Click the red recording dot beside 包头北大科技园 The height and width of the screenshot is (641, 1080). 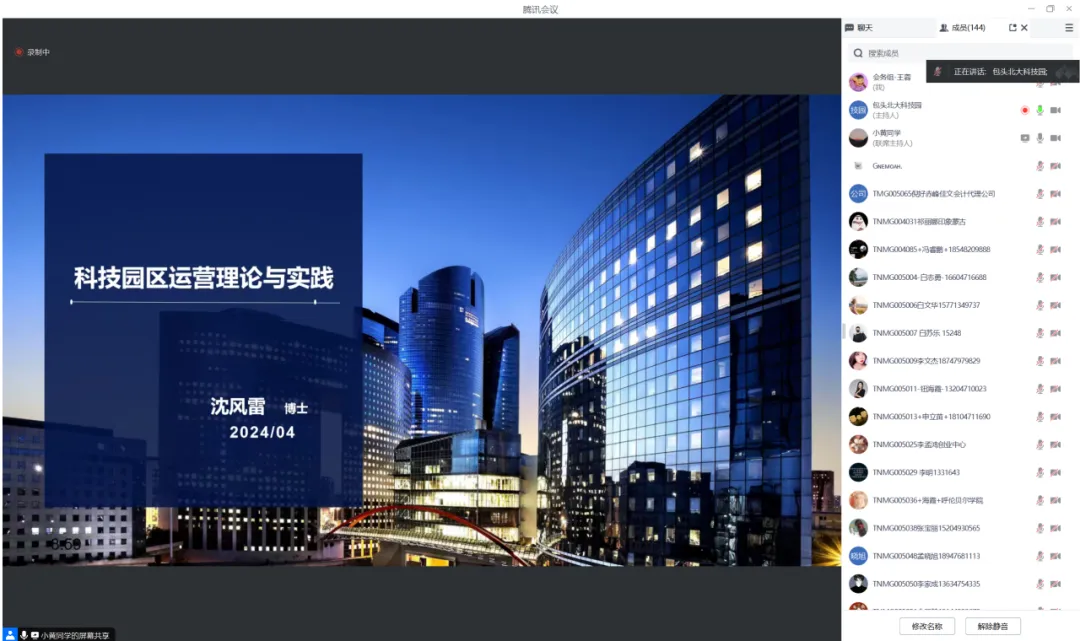(x=1025, y=110)
